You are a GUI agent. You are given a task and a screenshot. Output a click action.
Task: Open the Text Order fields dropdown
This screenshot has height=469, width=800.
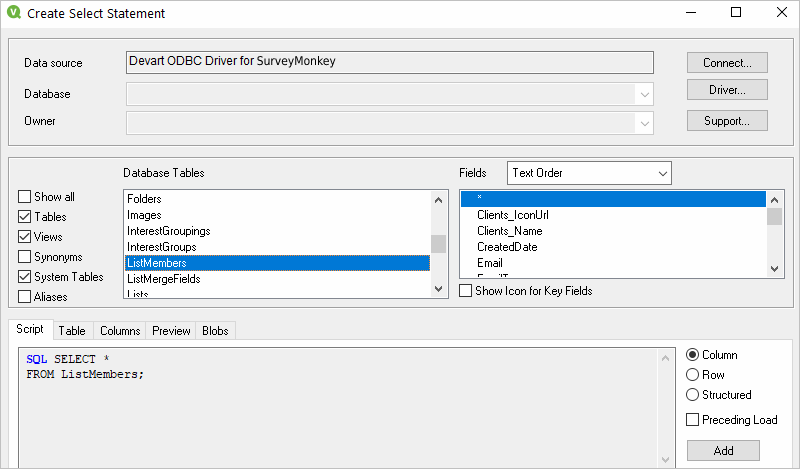[x=588, y=173]
